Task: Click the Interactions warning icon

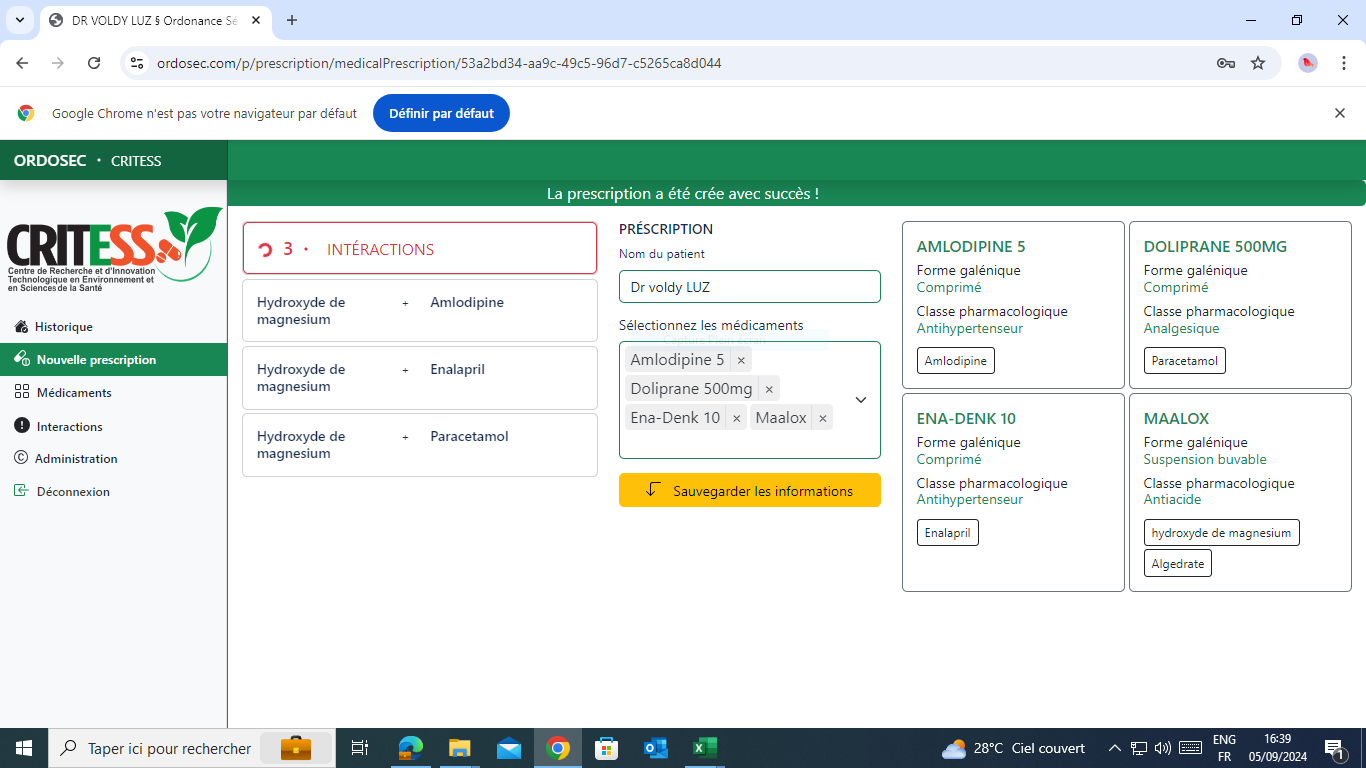Action: (22, 425)
